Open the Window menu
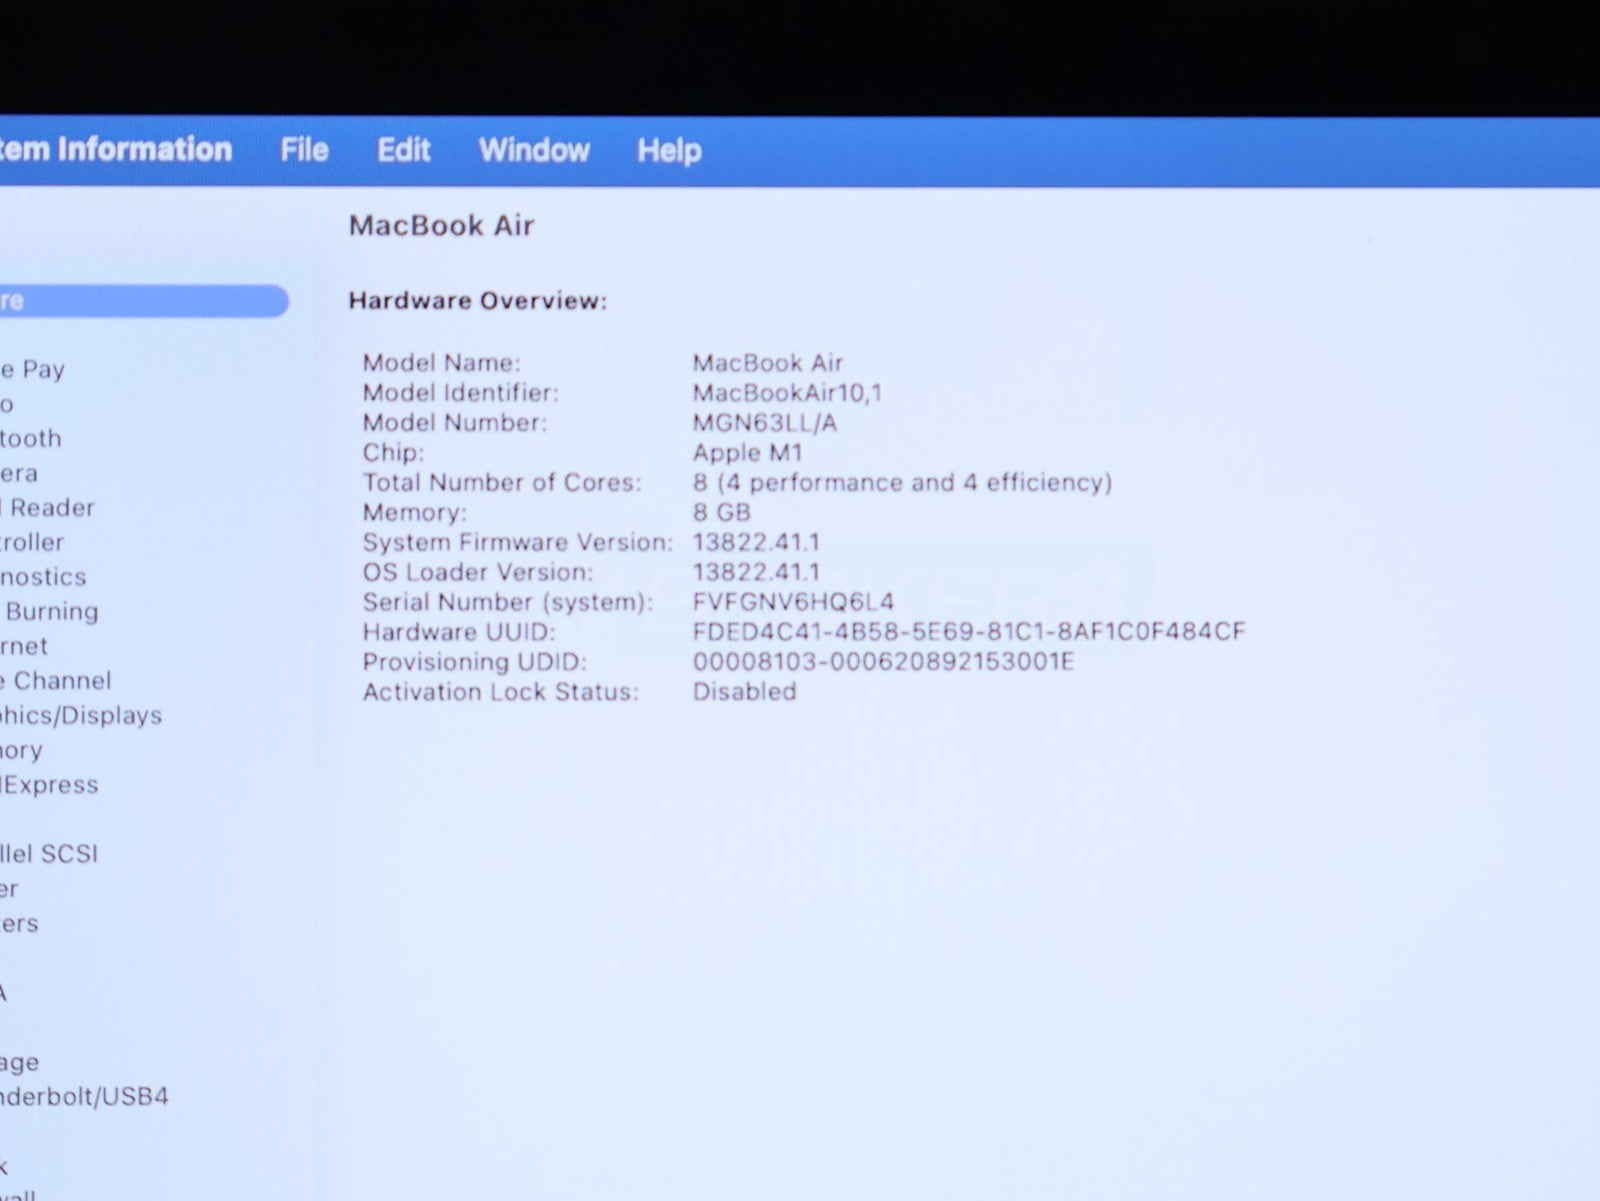The height and width of the screenshot is (1201, 1600). 534,150
